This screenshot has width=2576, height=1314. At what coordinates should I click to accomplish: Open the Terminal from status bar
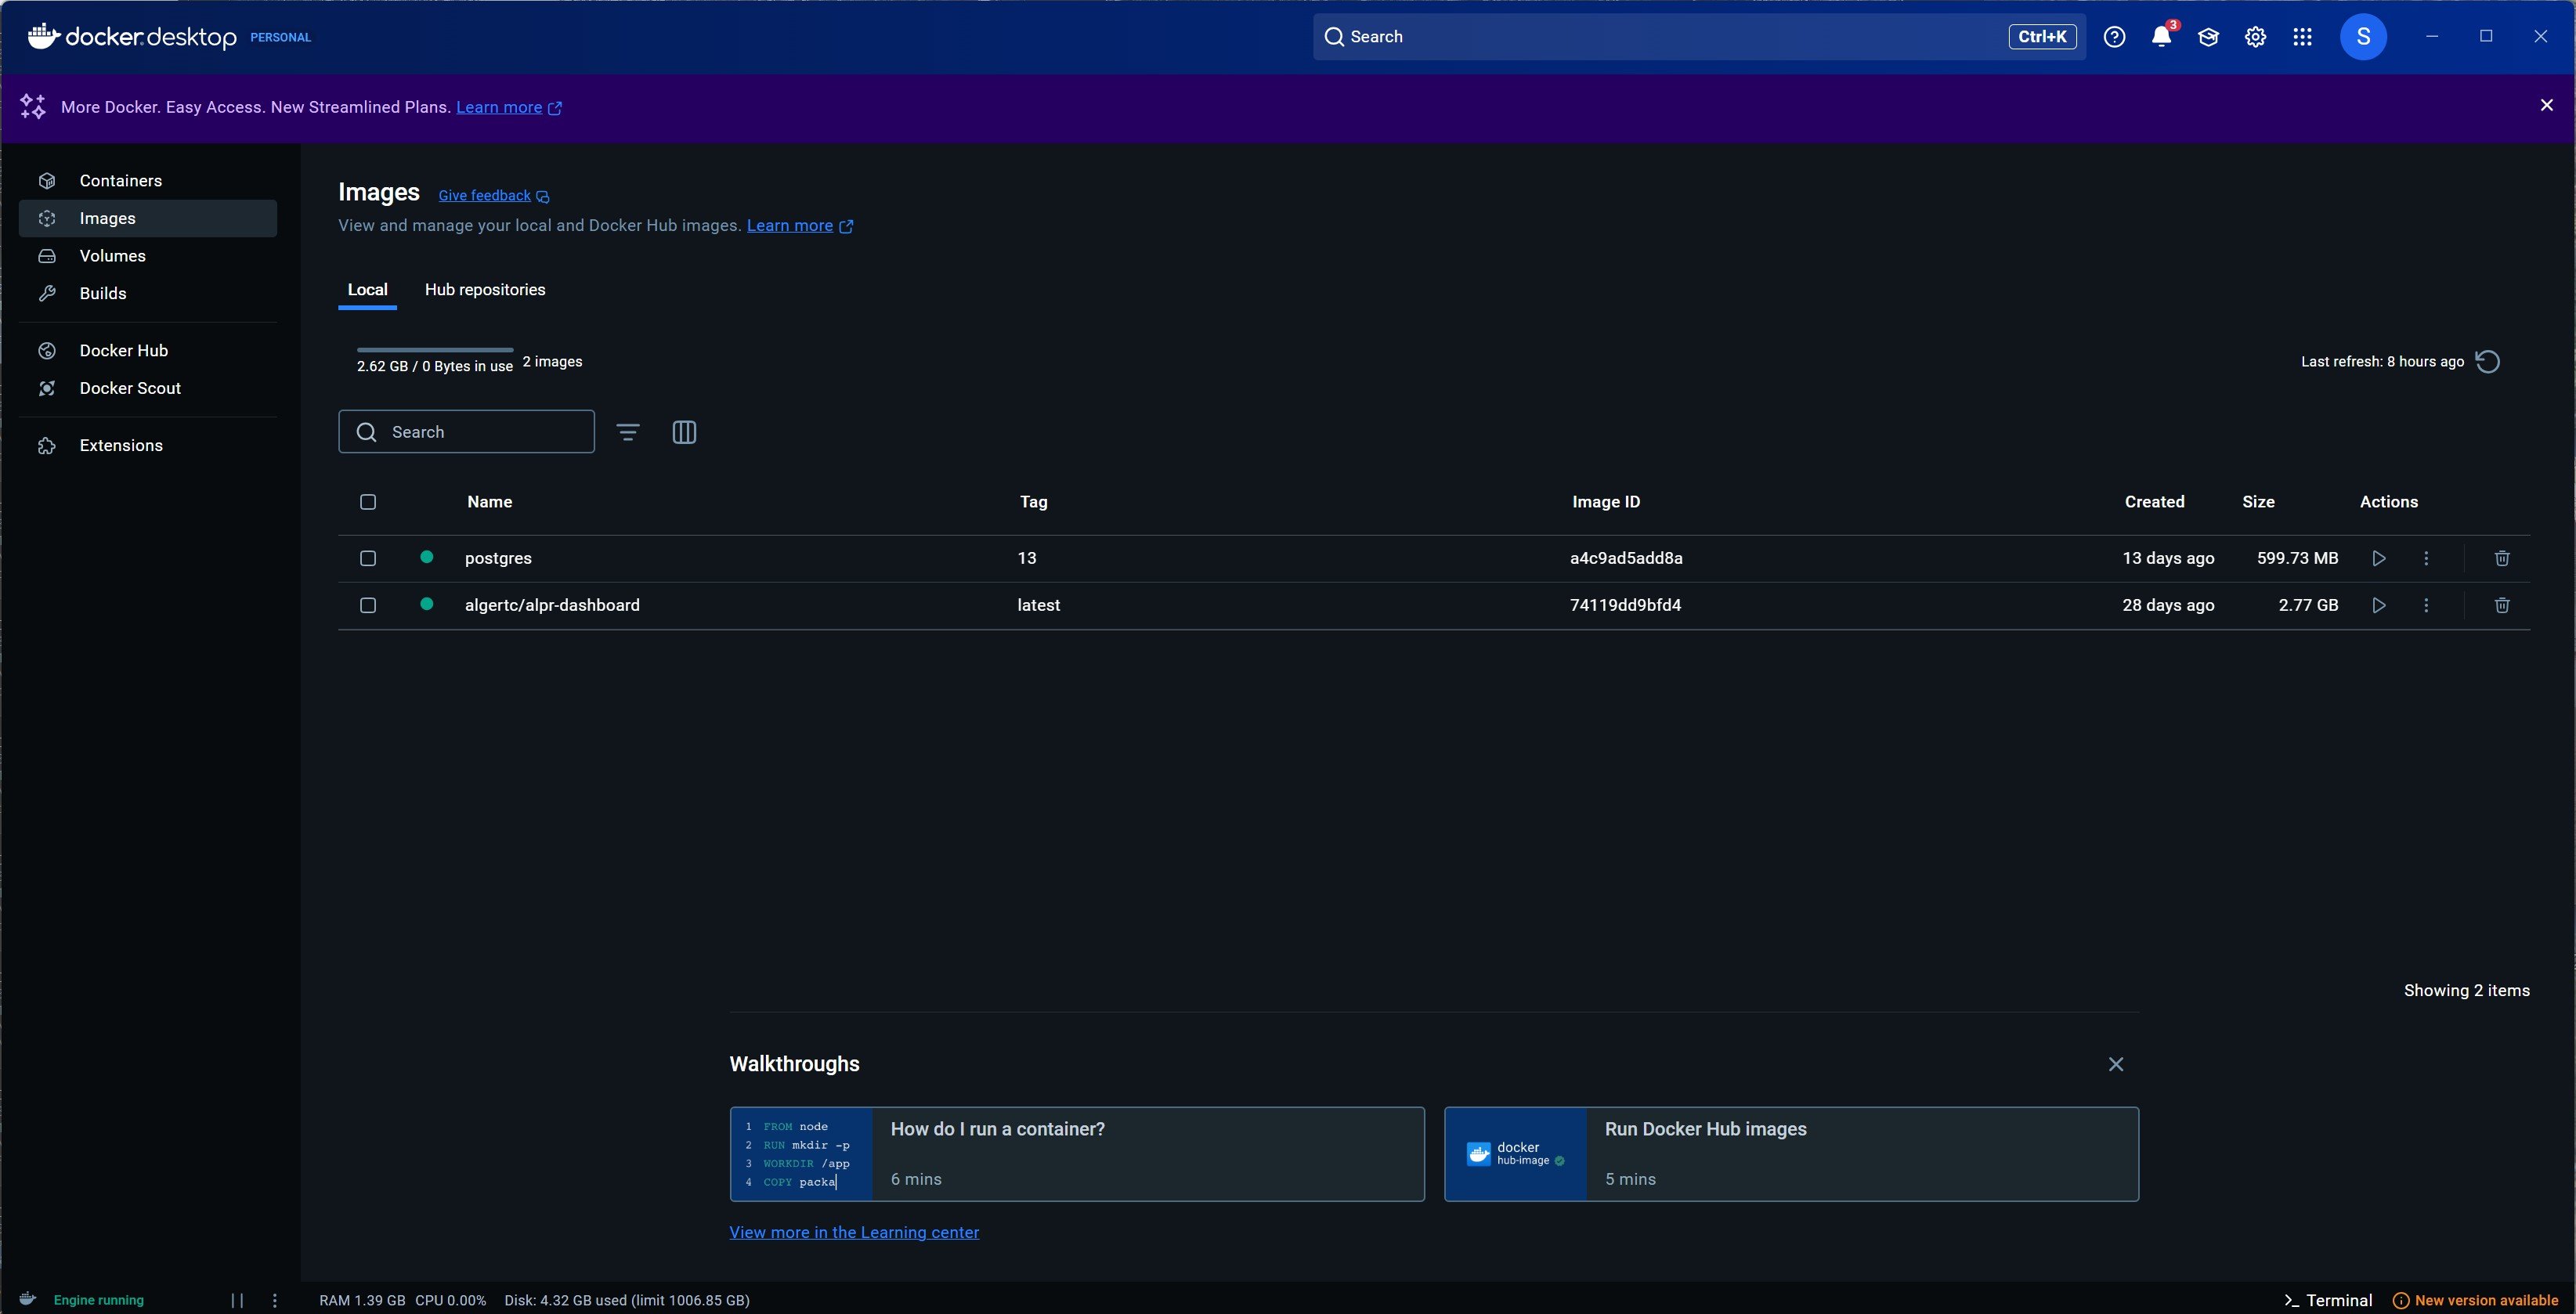pos(2328,1300)
